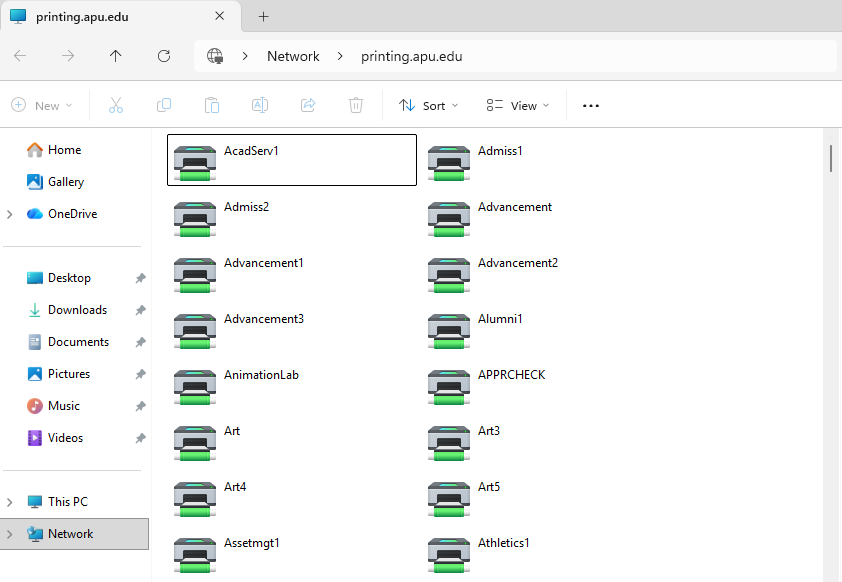The image size is (842, 582).
Task: Select the Admiss2 printer icon
Action: [x=195, y=219]
